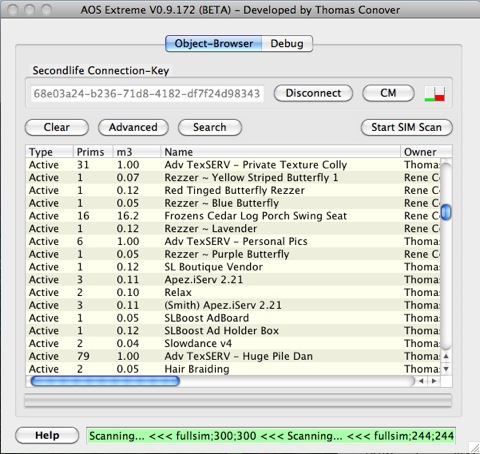Sort by m3 column header
The image size is (480, 454).
coord(137,152)
